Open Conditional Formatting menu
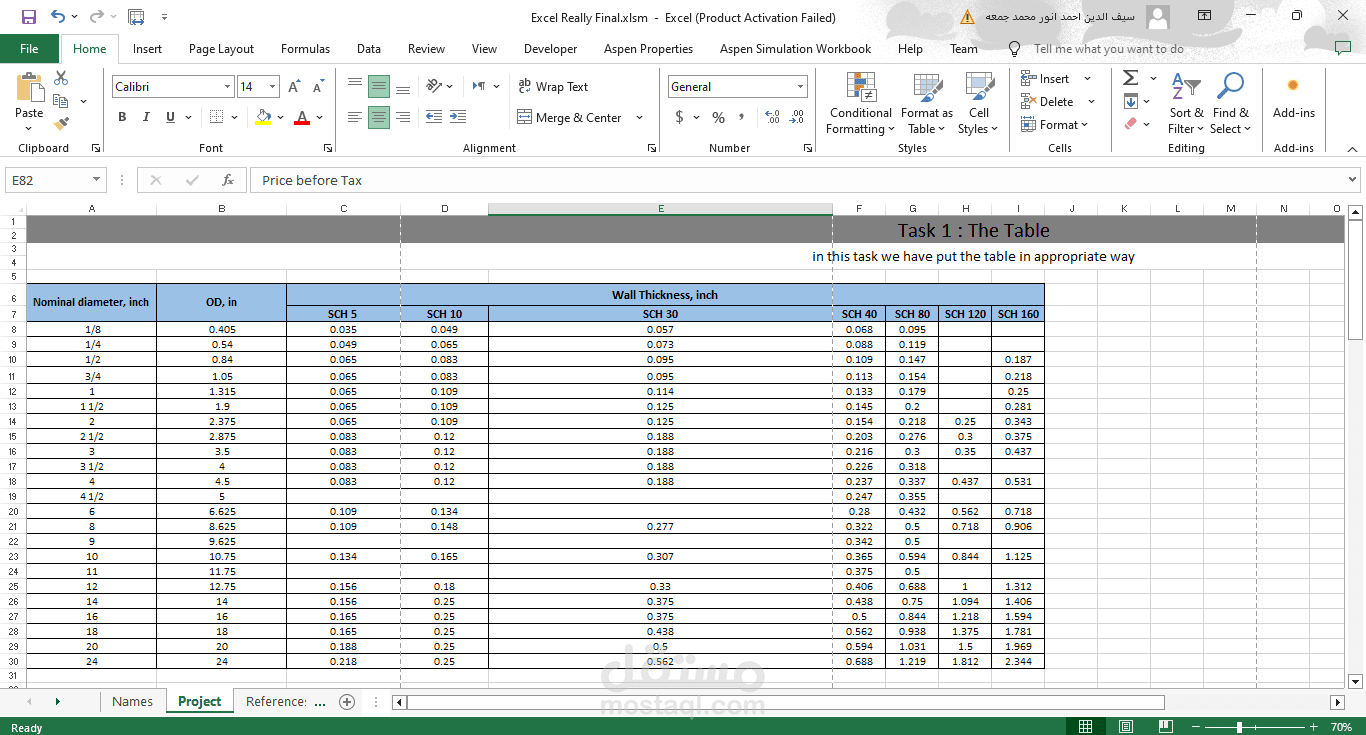Image resolution: width=1366 pixels, height=735 pixels. tap(861, 103)
